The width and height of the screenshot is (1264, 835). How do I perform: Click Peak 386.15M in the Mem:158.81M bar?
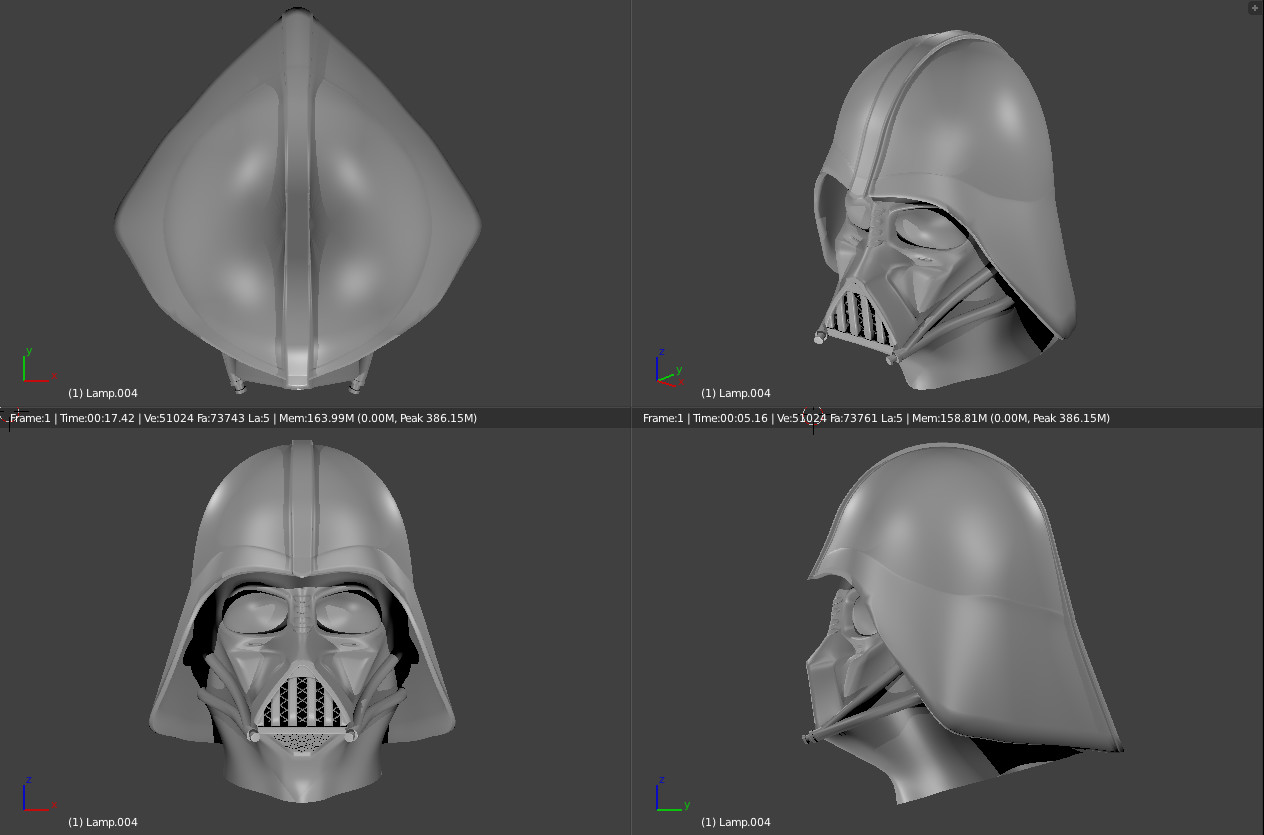click(x=1070, y=418)
